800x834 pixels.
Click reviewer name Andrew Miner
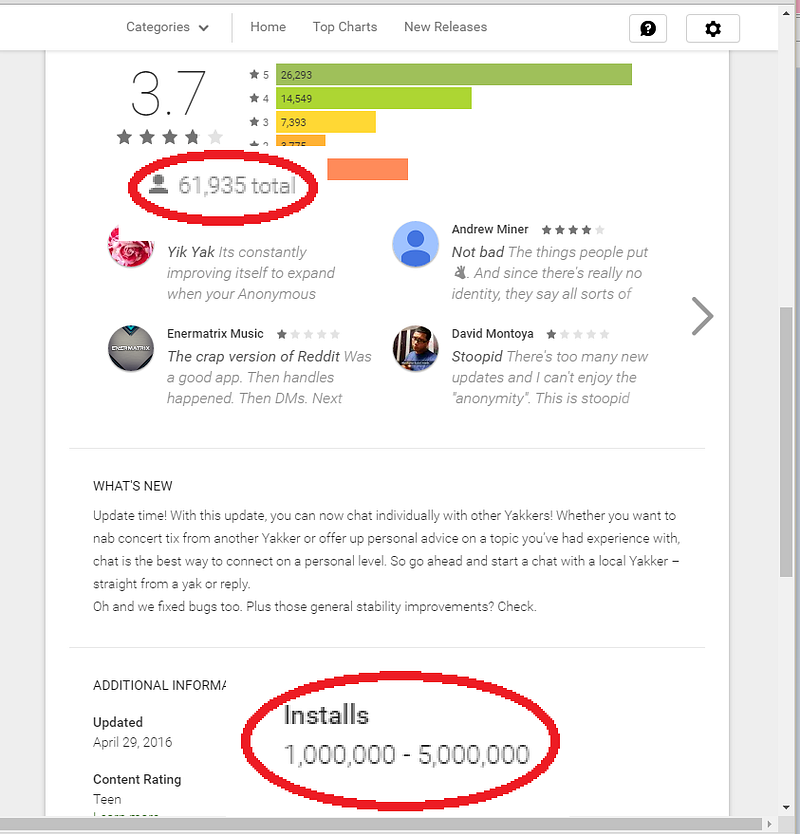(x=490, y=229)
